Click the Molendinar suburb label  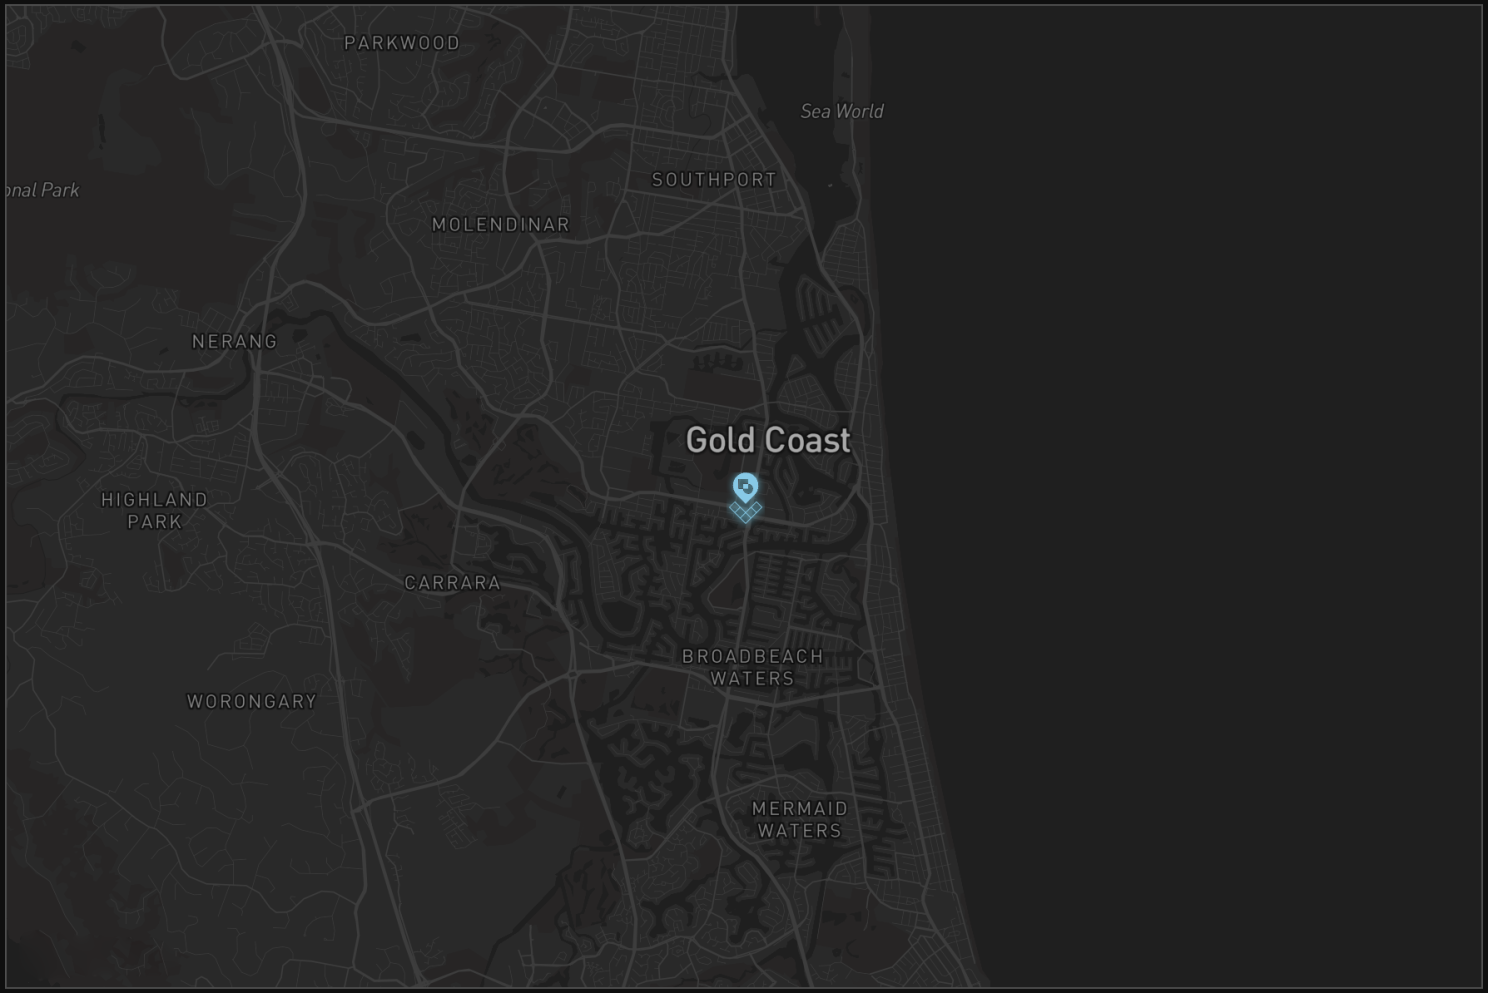501,225
